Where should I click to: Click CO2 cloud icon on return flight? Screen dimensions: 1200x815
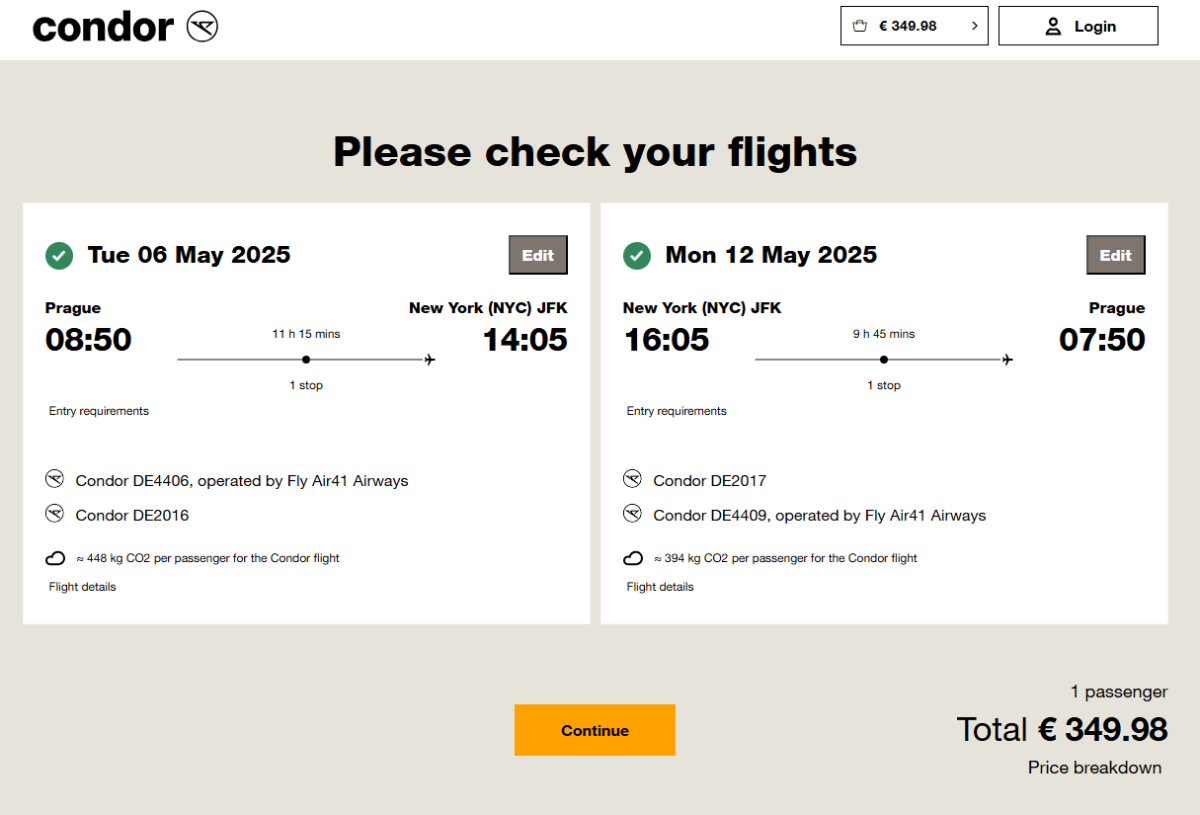(632, 558)
